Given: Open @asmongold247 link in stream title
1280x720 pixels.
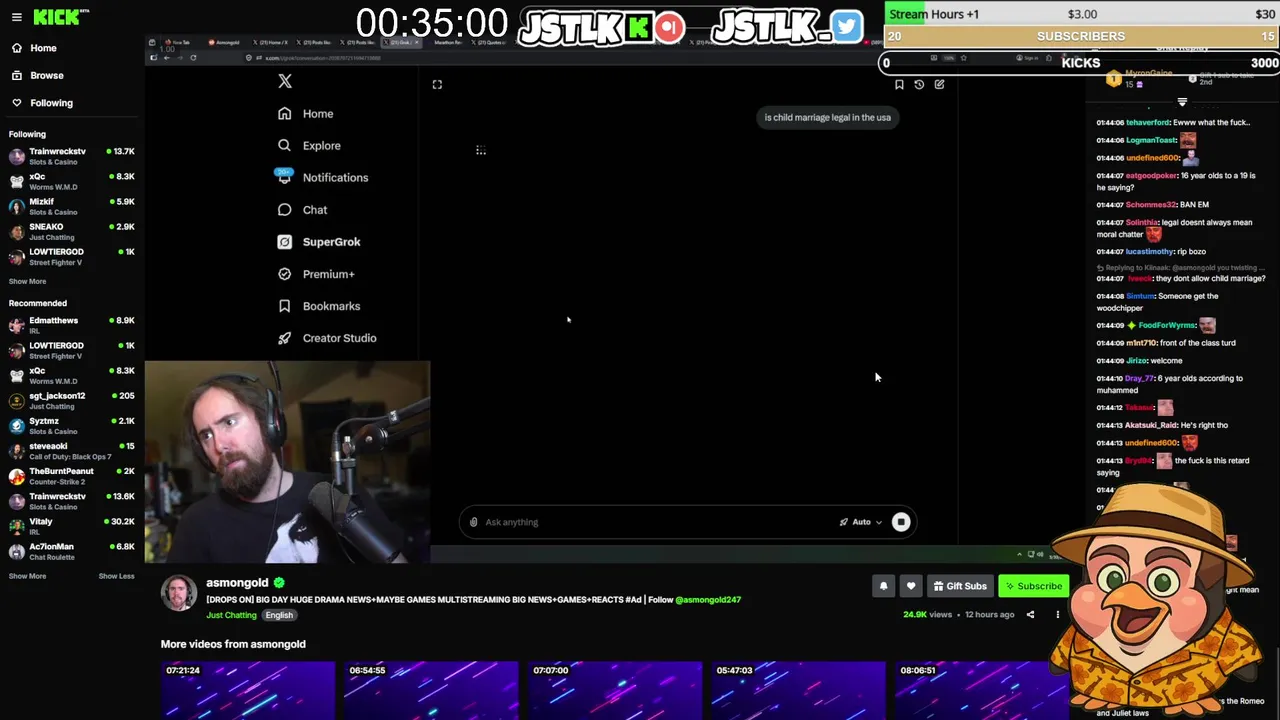Looking at the screenshot, I should coord(708,600).
